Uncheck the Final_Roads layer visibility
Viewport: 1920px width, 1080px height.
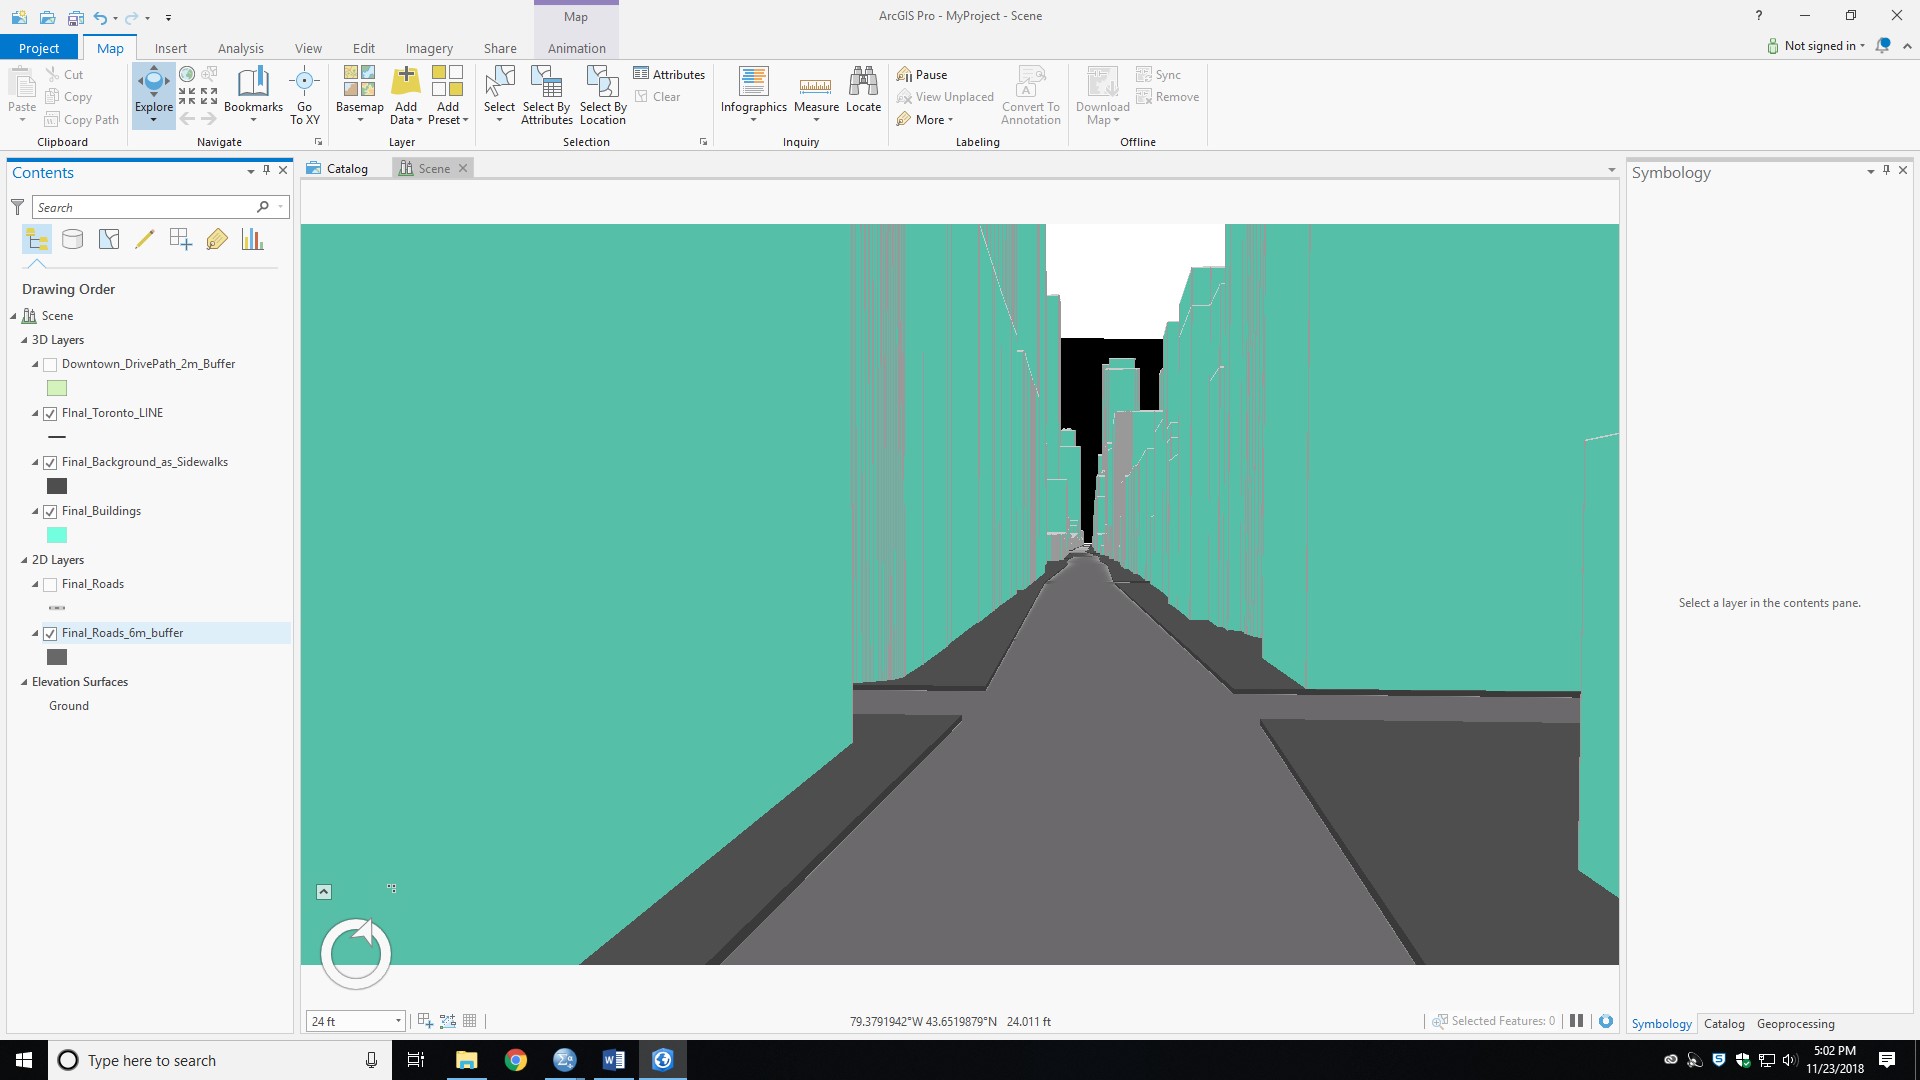pos(50,585)
